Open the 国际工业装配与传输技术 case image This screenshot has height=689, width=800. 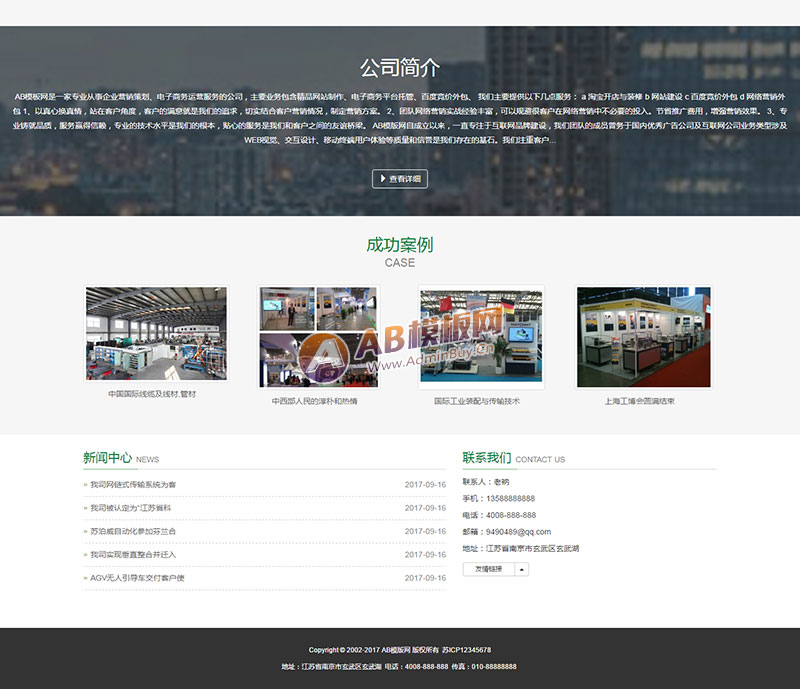481,337
